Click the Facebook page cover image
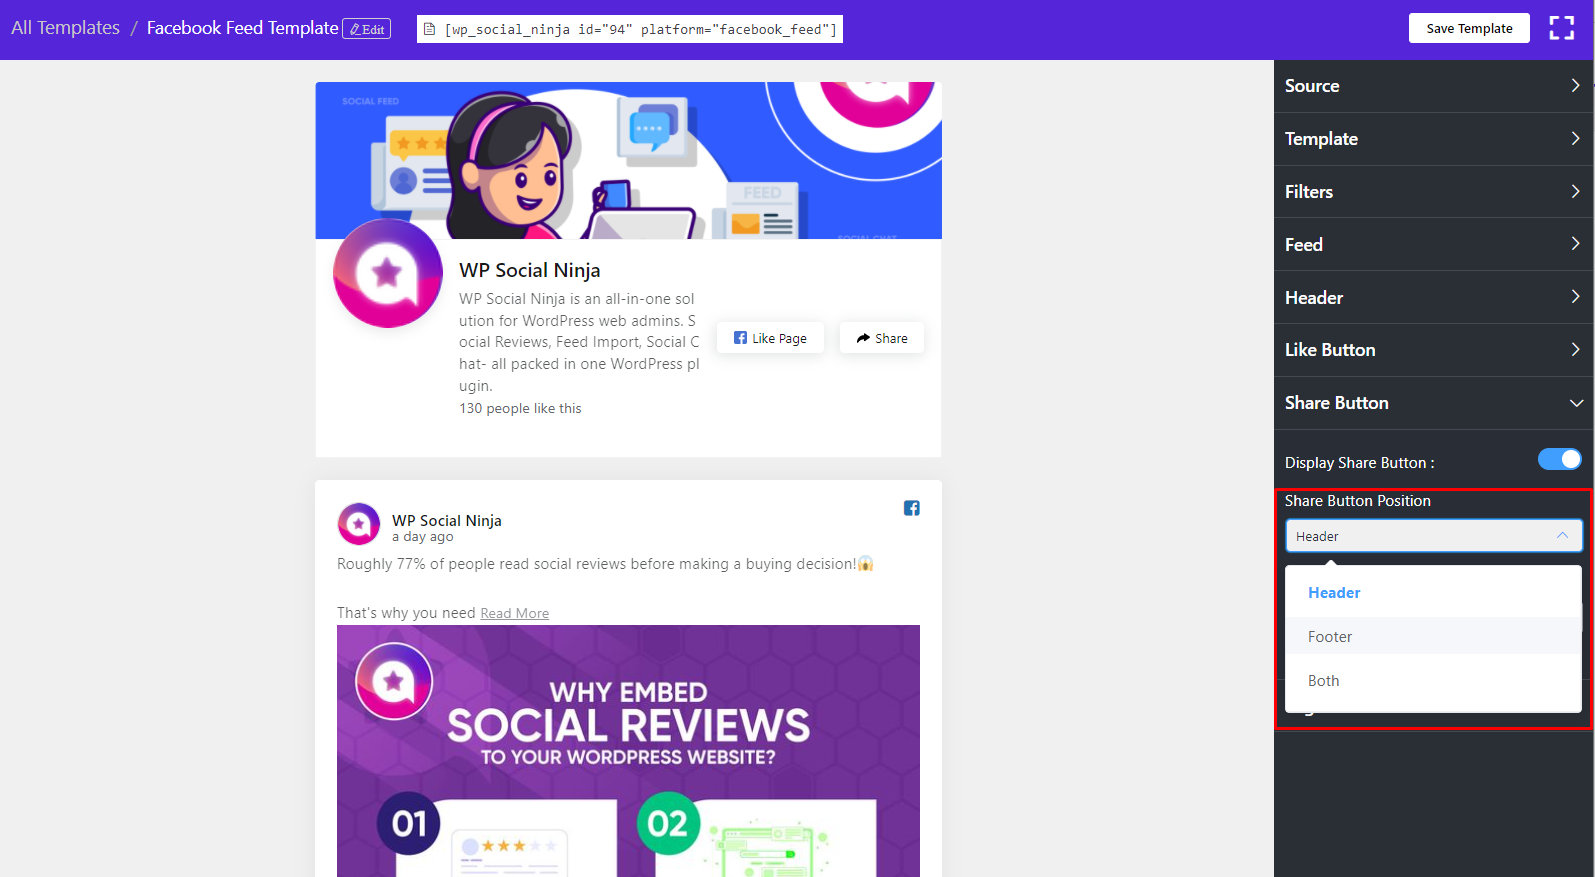 (x=628, y=160)
